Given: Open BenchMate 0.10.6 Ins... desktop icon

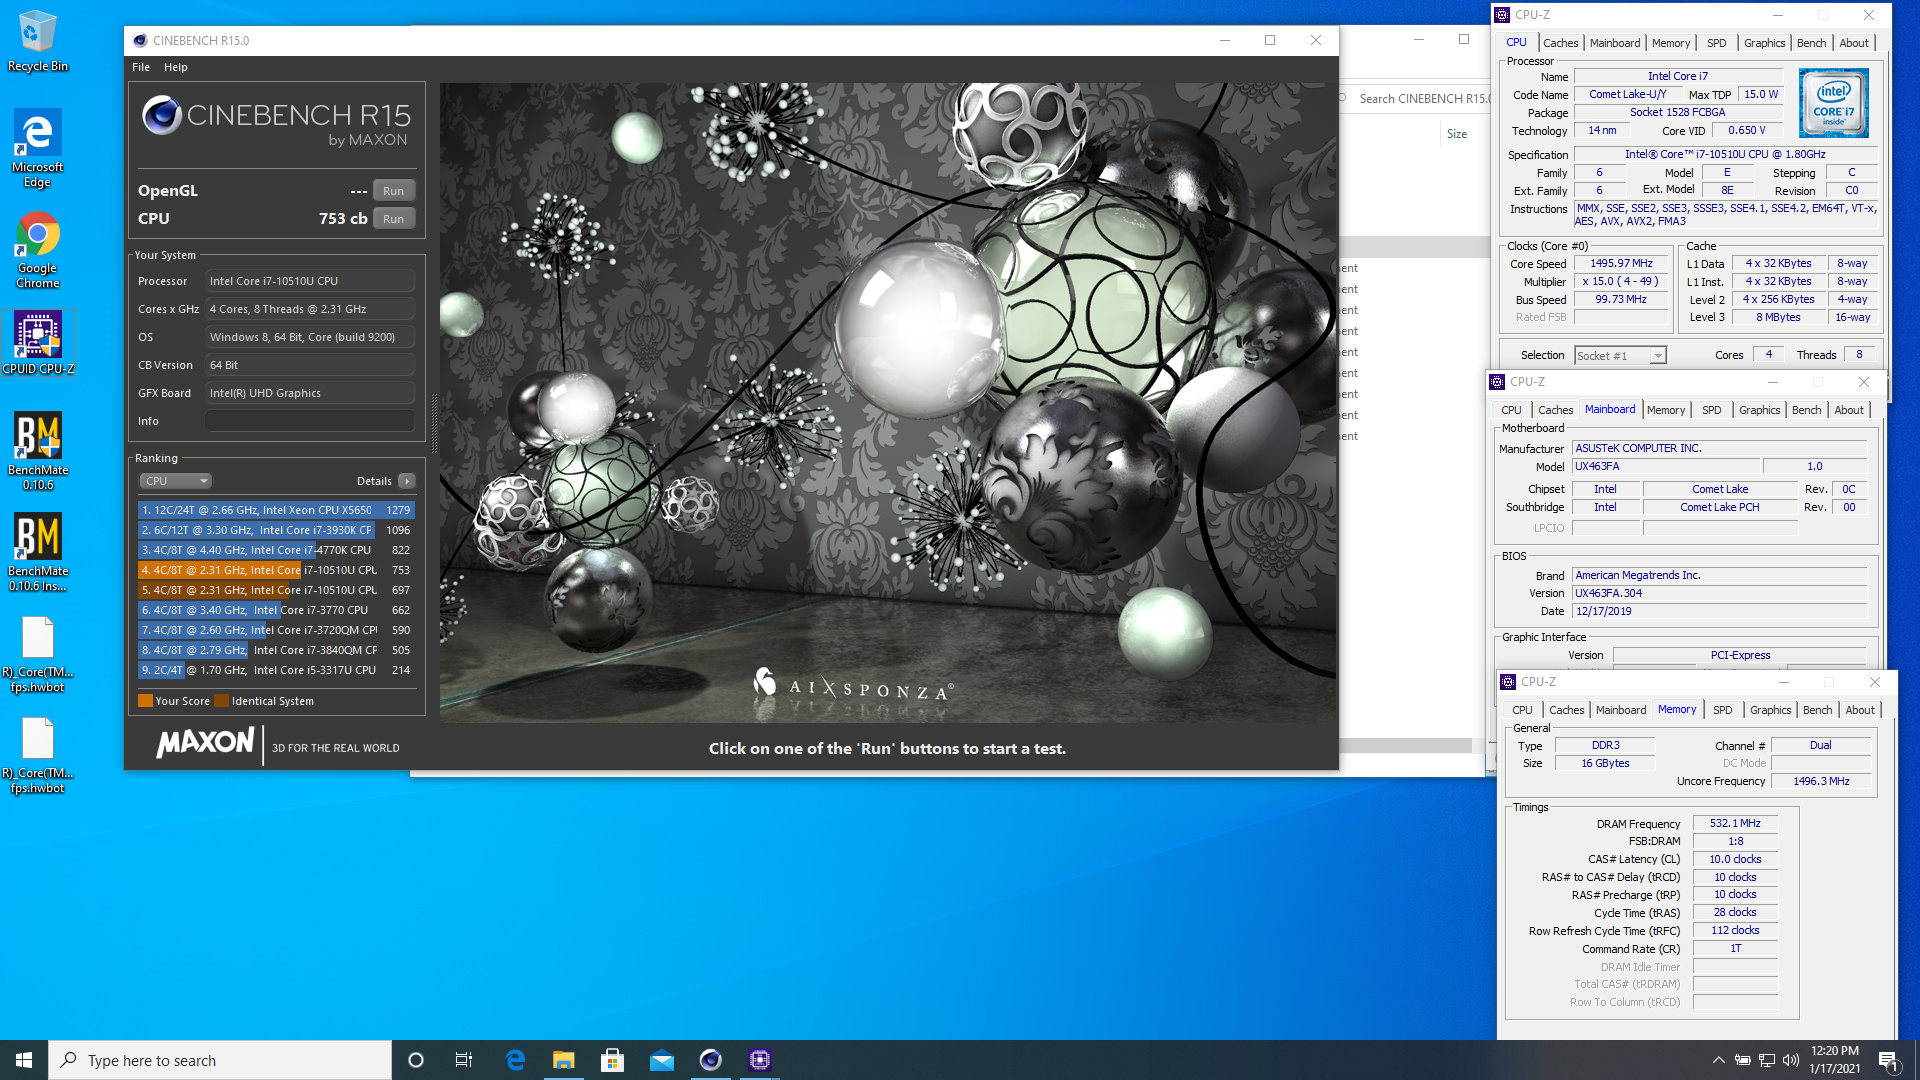Looking at the screenshot, I should 37,552.
